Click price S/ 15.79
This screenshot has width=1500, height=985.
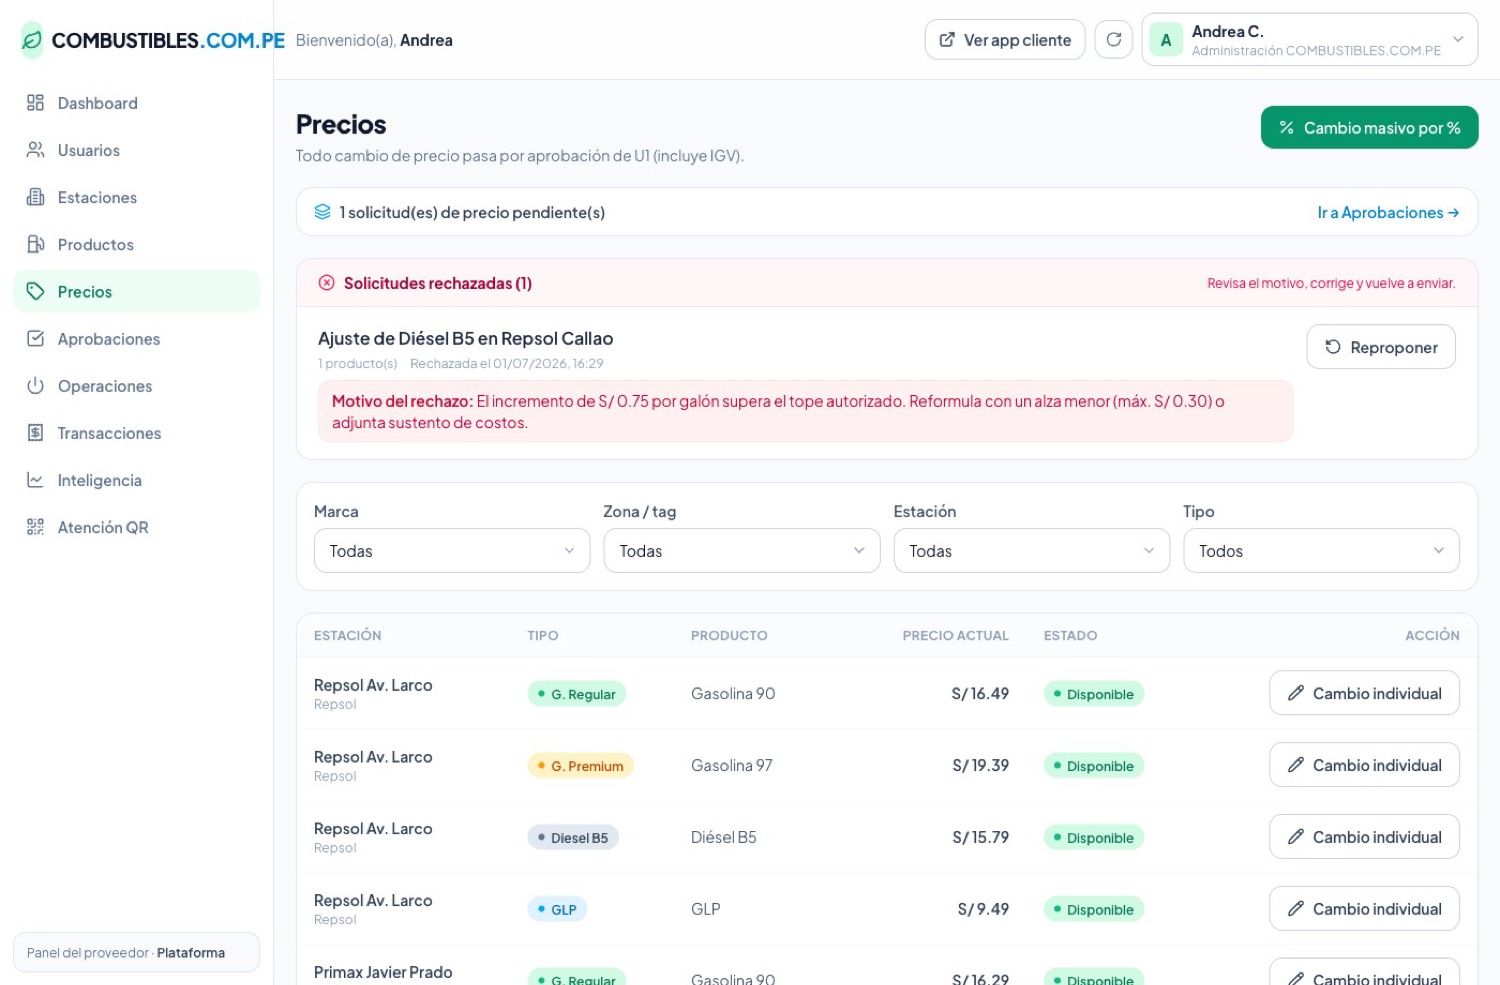click(x=980, y=837)
